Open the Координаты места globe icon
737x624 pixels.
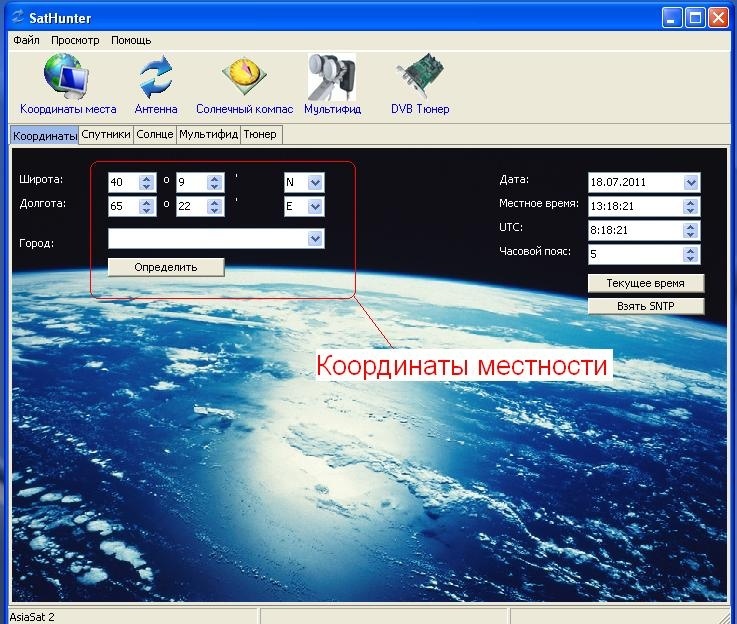67,77
